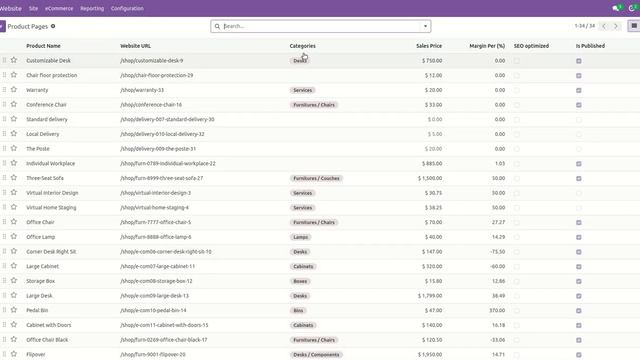Sort by Margin Per (%) column

[x=487, y=46]
